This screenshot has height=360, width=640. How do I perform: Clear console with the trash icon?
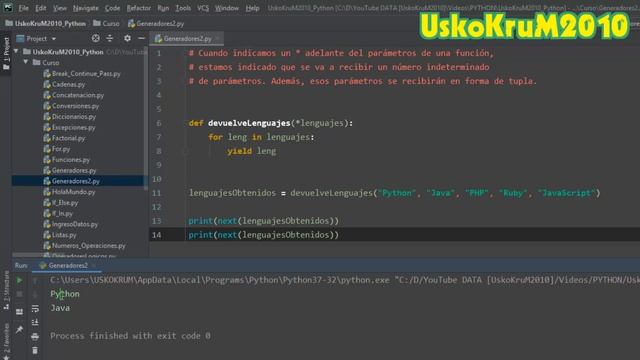click(35, 351)
